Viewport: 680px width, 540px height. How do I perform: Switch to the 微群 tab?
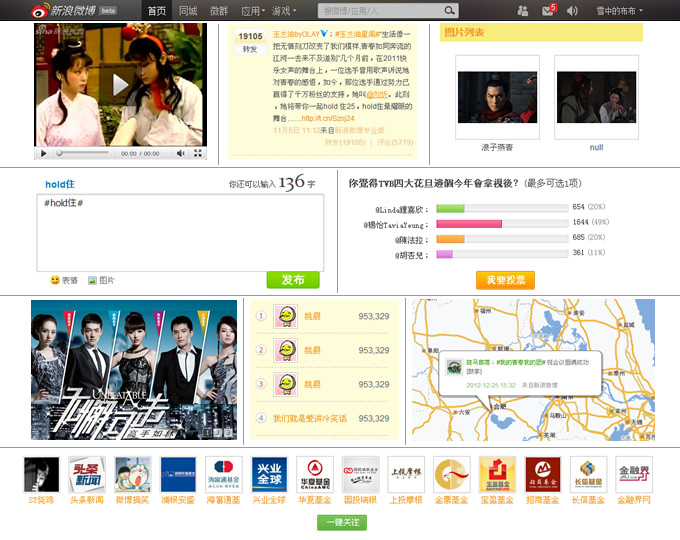click(x=219, y=11)
